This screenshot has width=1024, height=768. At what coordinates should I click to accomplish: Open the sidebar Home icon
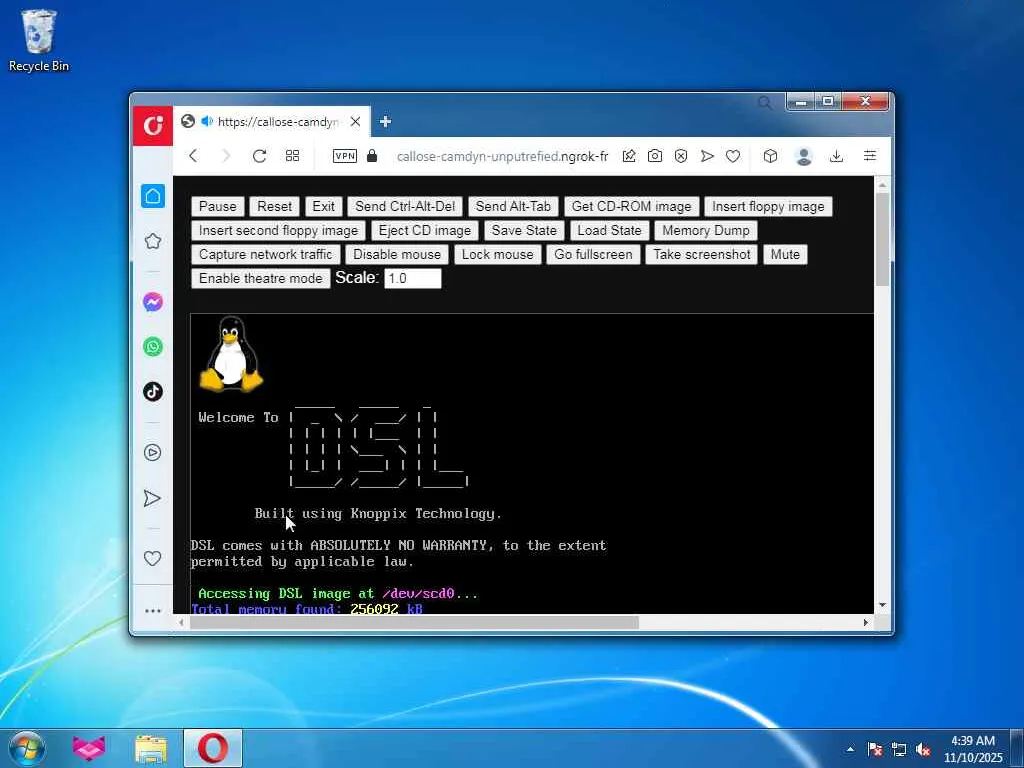point(153,196)
